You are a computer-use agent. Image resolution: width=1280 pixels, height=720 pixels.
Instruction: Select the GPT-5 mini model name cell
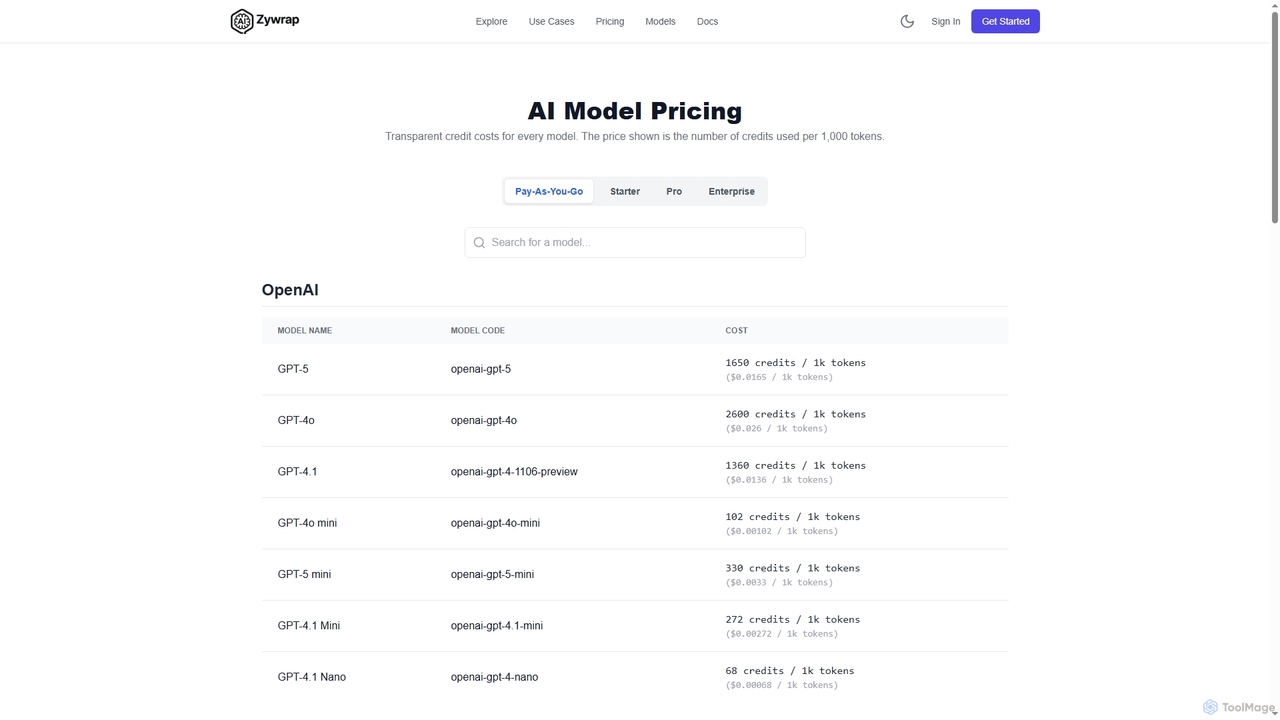tap(304, 574)
